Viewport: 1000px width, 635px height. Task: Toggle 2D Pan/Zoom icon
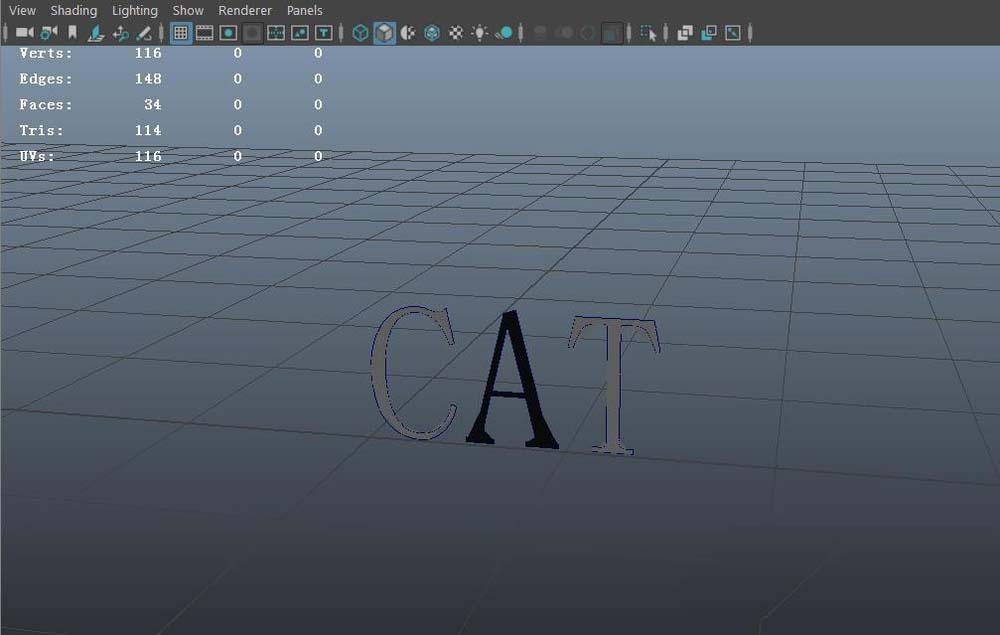pyautogui.click(x=120, y=33)
